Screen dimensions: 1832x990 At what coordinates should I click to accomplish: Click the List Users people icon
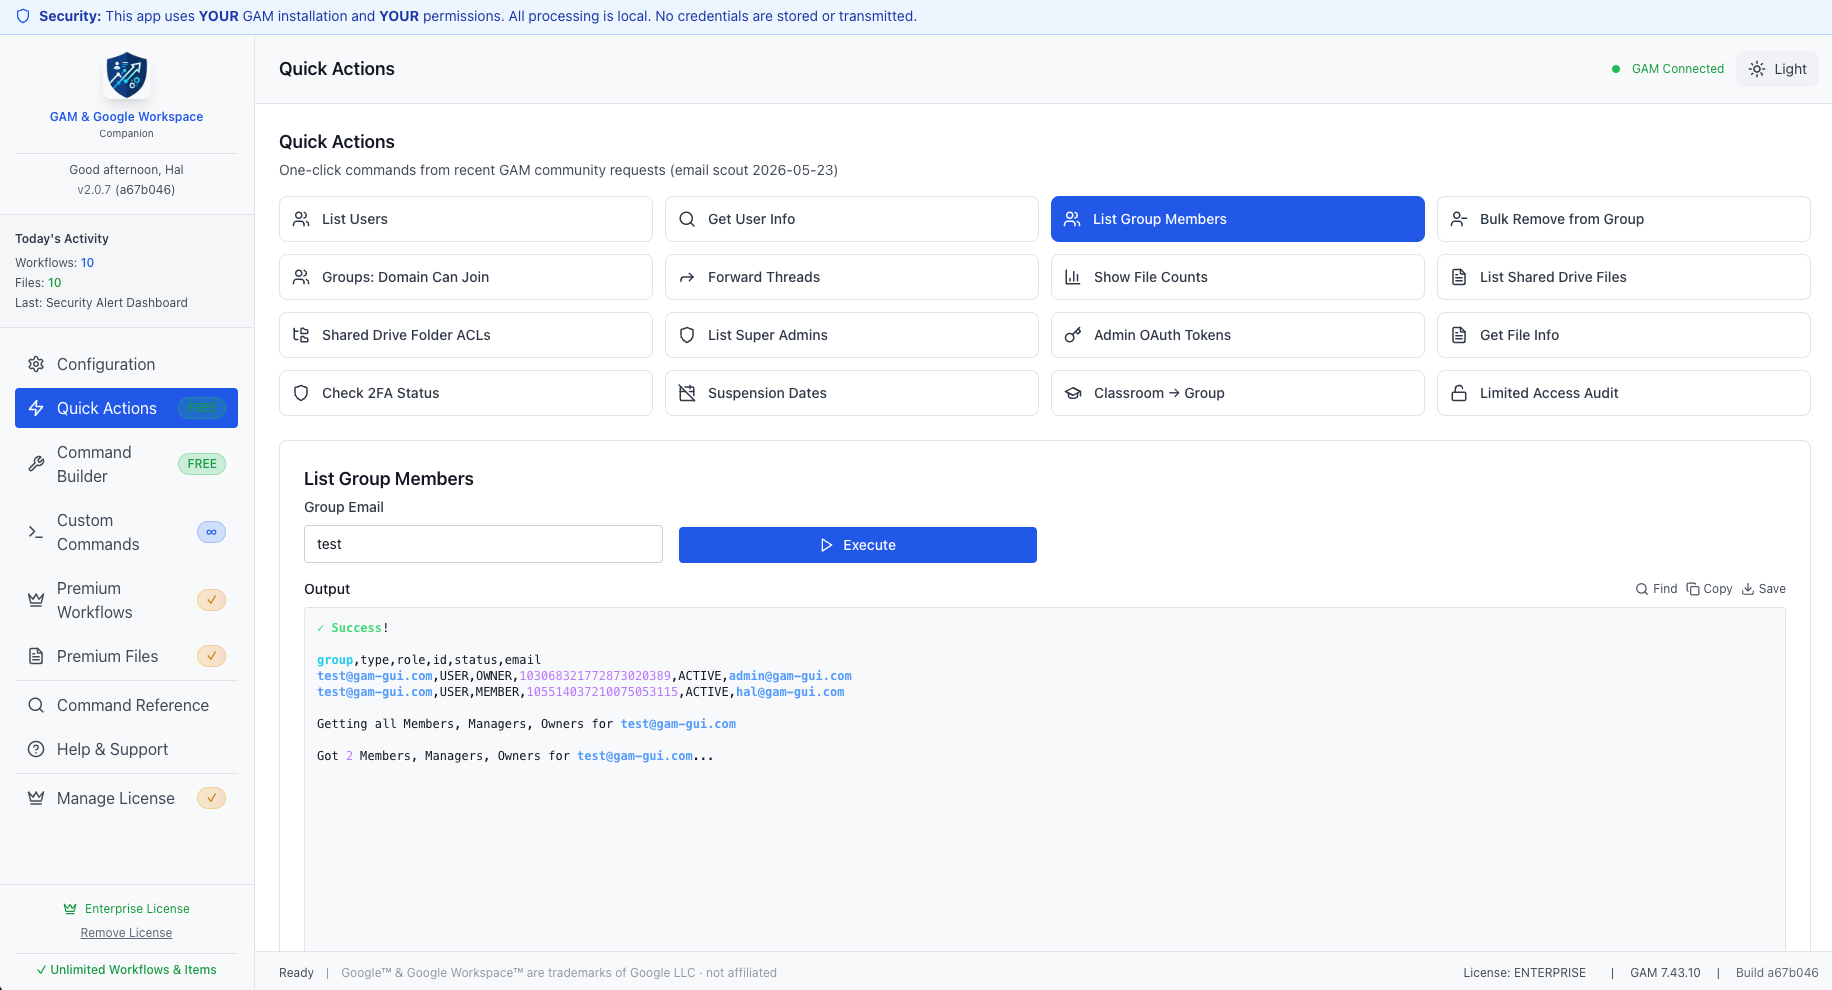(301, 219)
